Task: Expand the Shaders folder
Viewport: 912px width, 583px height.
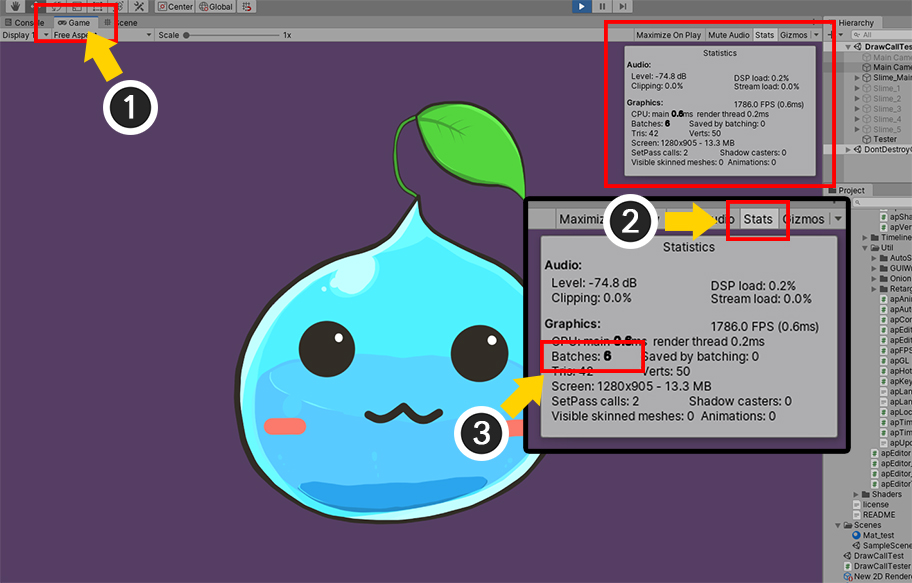Action: coord(856,495)
